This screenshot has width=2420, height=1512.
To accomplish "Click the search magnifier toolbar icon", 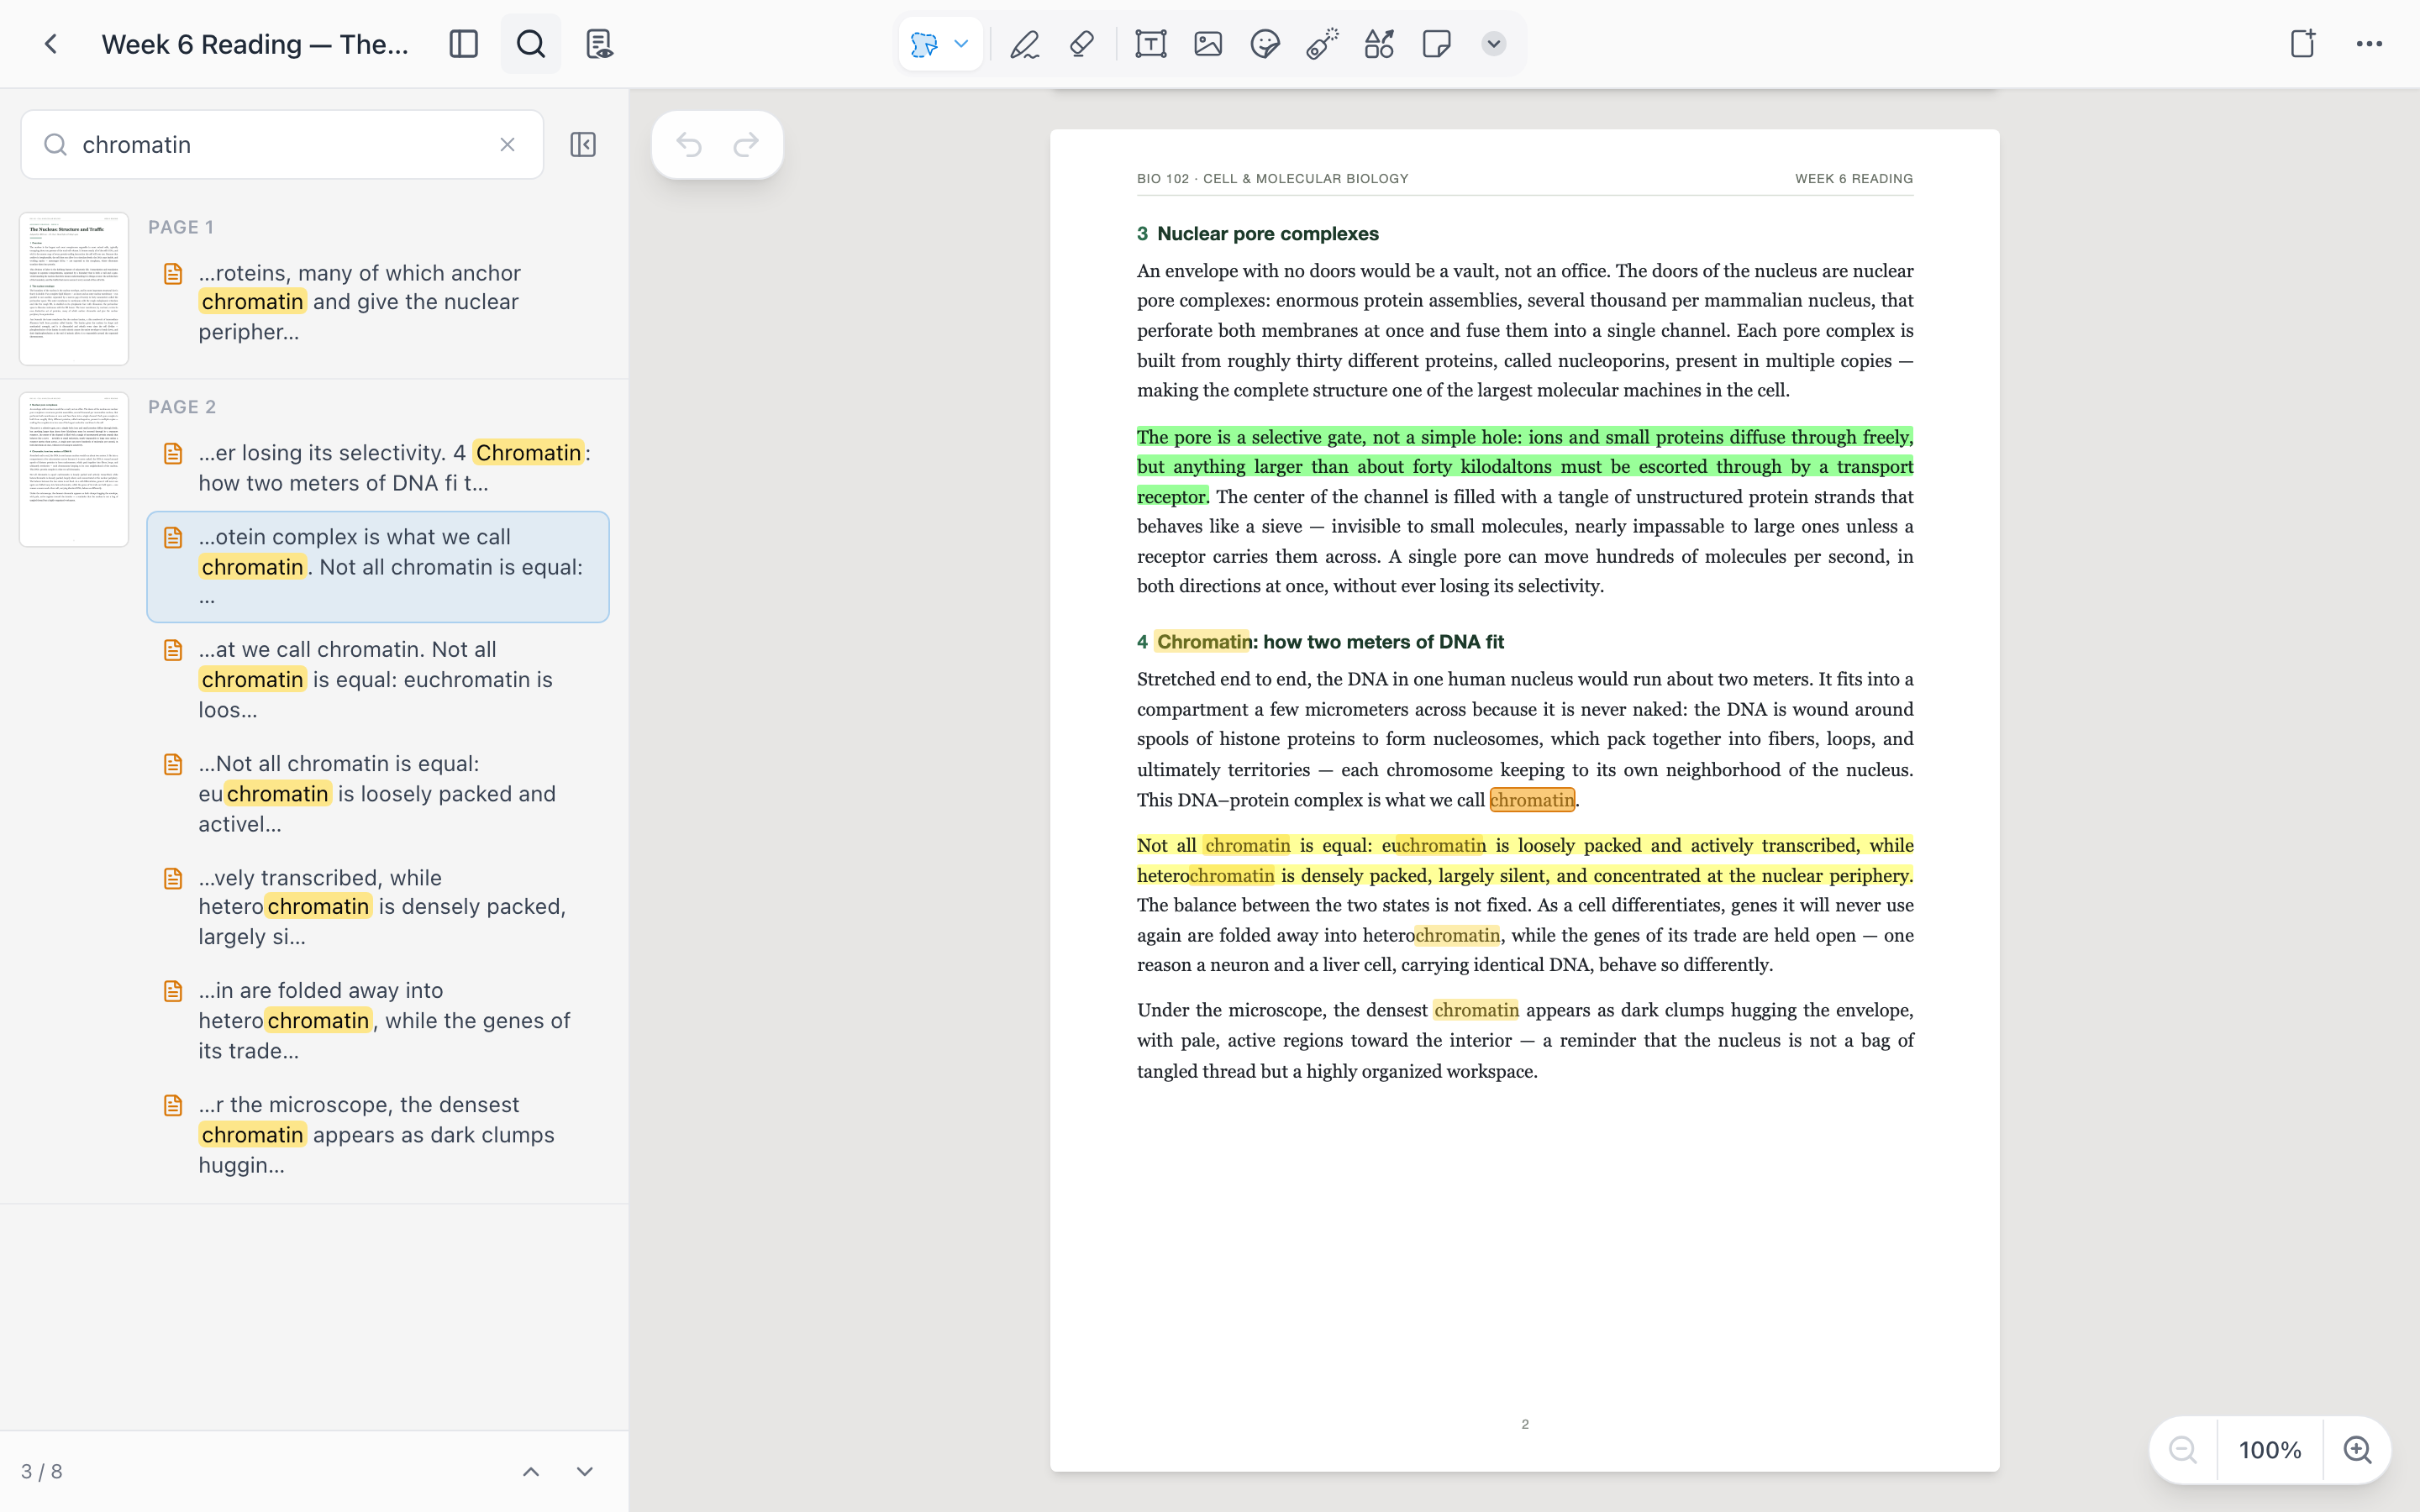I will 531,44.
